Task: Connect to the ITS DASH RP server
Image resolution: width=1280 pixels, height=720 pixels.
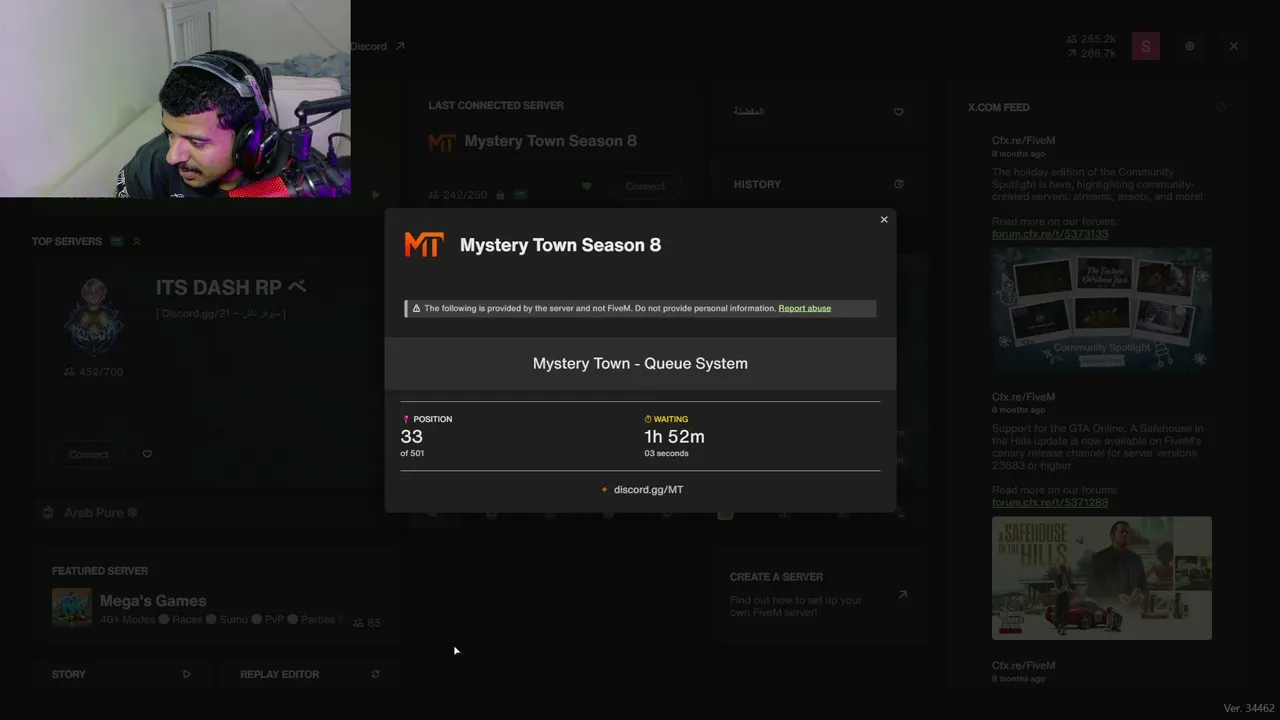Action: pyautogui.click(x=89, y=454)
